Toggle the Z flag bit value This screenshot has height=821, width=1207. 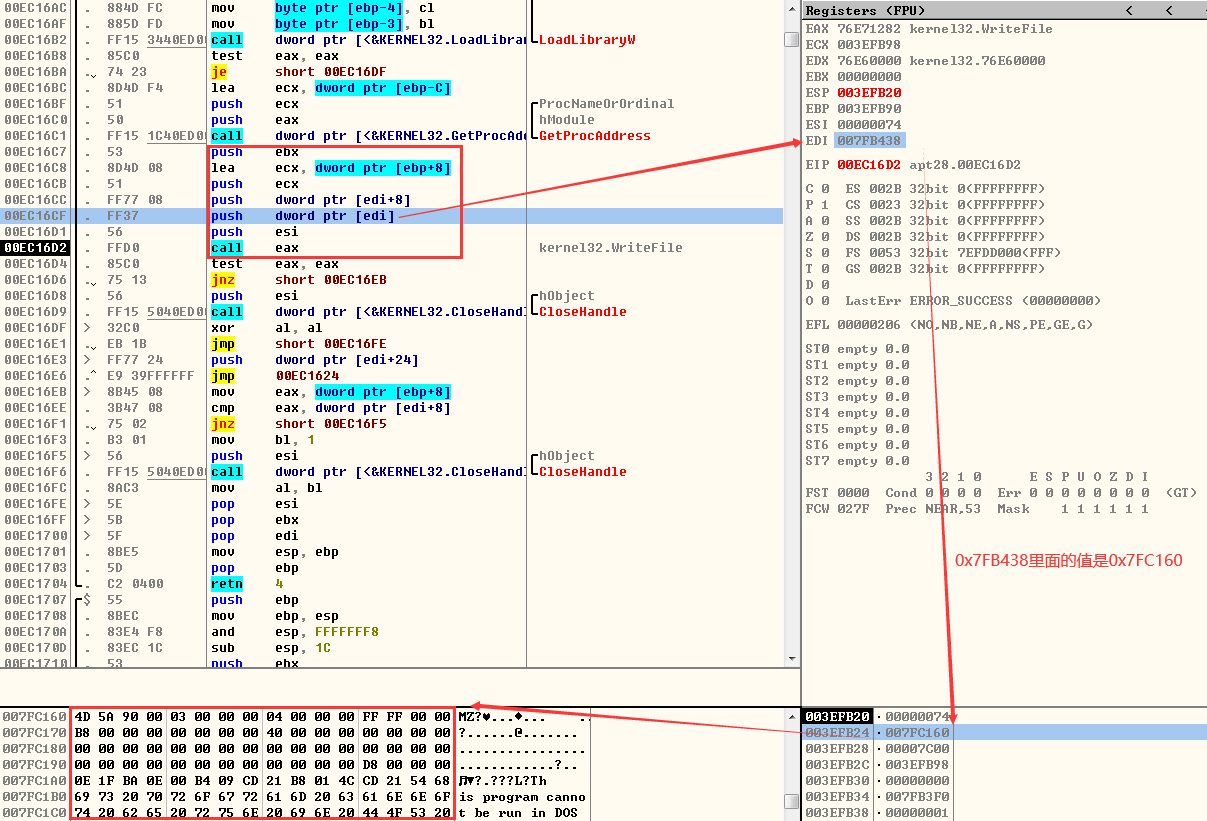point(825,237)
